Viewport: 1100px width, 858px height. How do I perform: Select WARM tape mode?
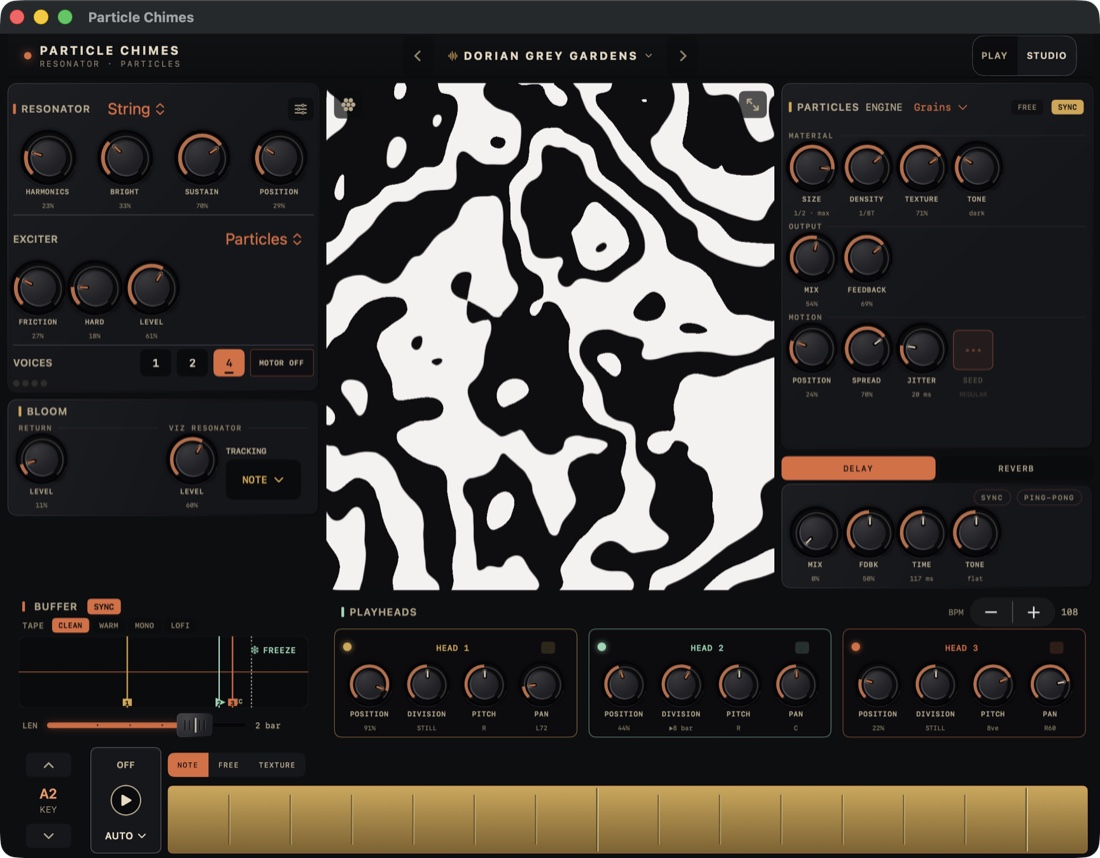click(108, 625)
